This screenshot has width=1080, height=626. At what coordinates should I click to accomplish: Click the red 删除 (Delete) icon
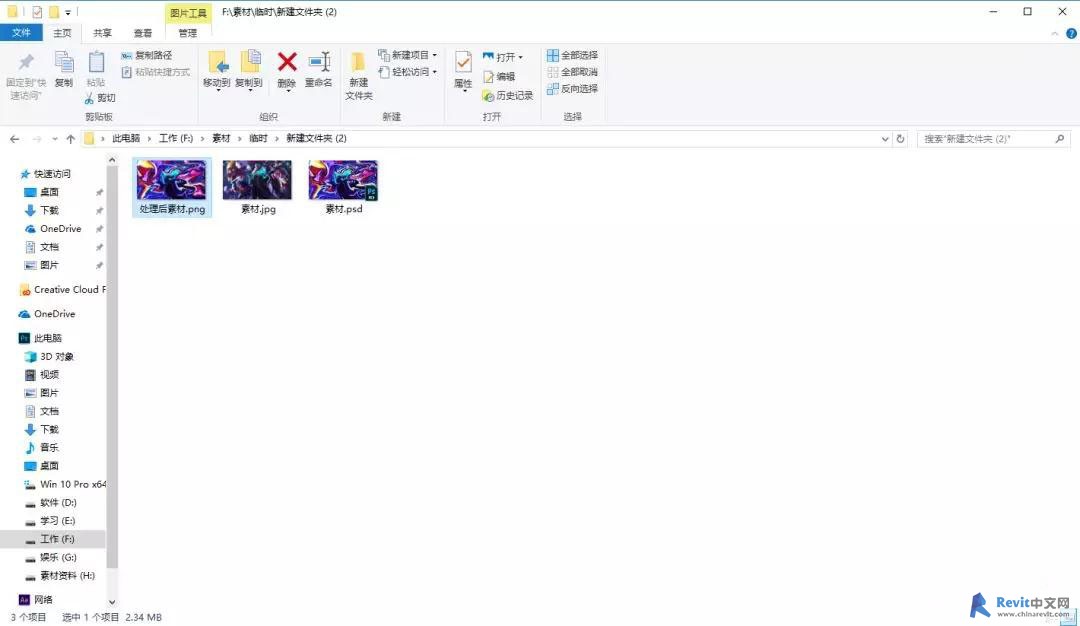tap(287, 62)
